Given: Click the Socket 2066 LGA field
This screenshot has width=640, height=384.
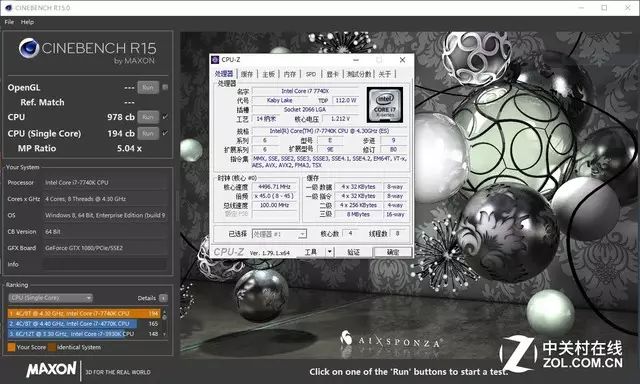Looking at the screenshot, I should [305, 109].
